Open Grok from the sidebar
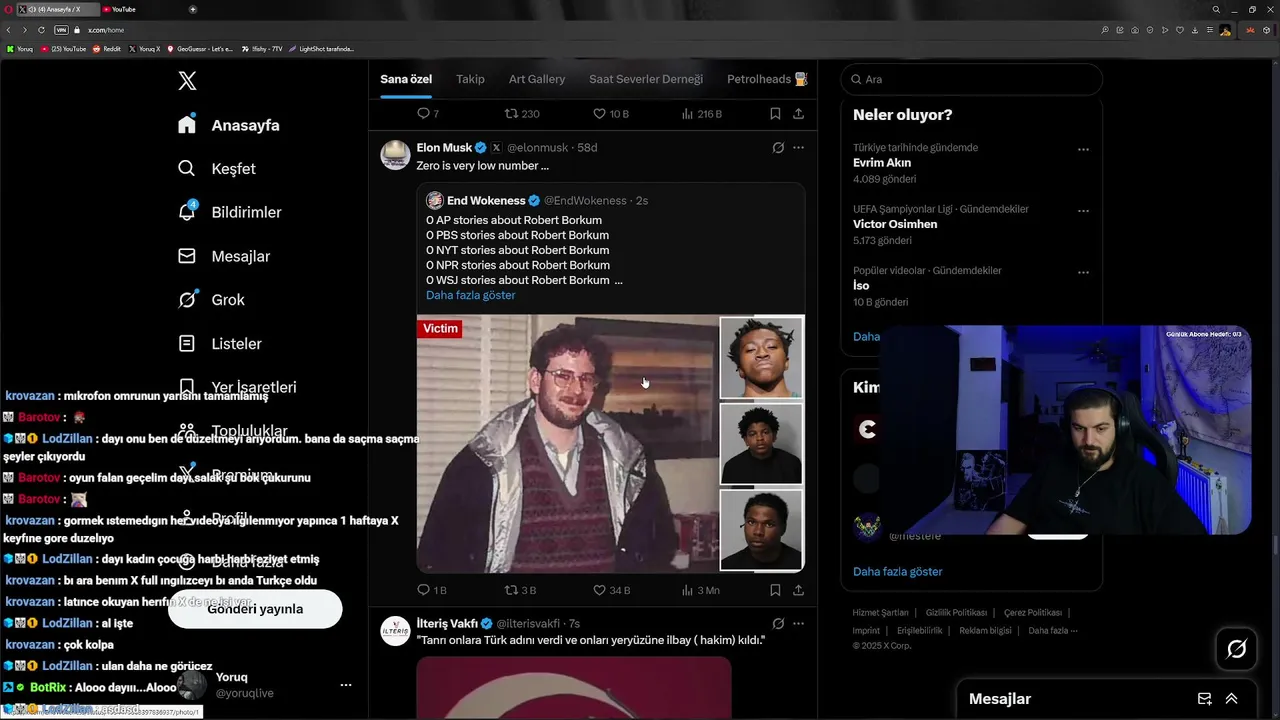Image resolution: width=1280 pixels, height=720 pixels. tap(211, 300)
